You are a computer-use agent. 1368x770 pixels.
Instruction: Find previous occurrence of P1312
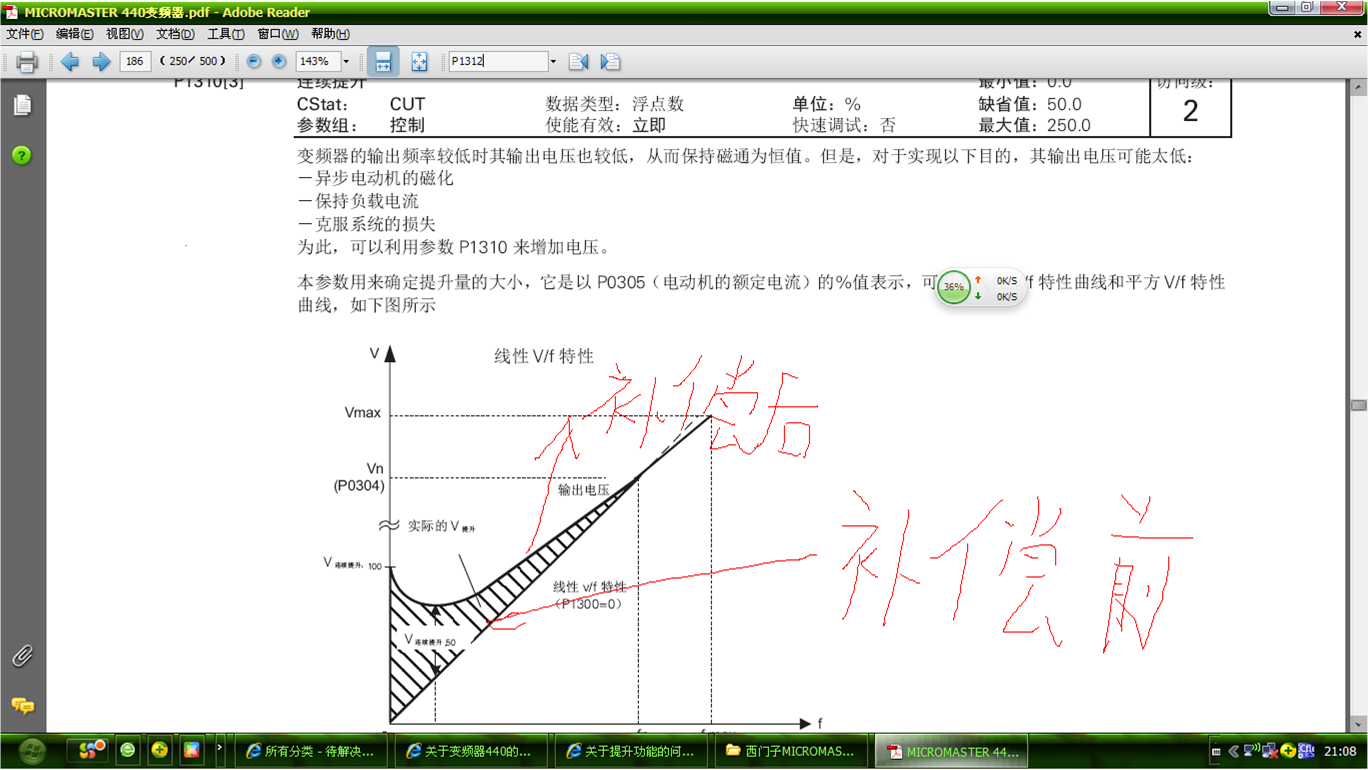coord(578,62)
